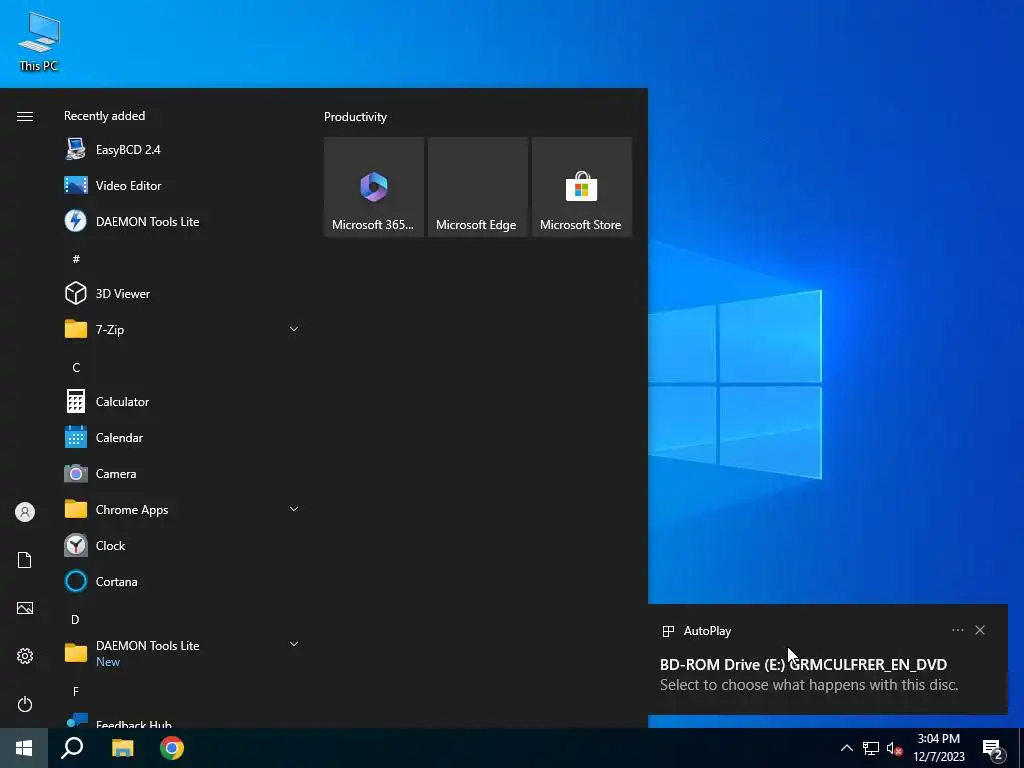Open AutoPlay notification for BD-ROM Drive
1024x768 pixels.
(x=827, y=660)
